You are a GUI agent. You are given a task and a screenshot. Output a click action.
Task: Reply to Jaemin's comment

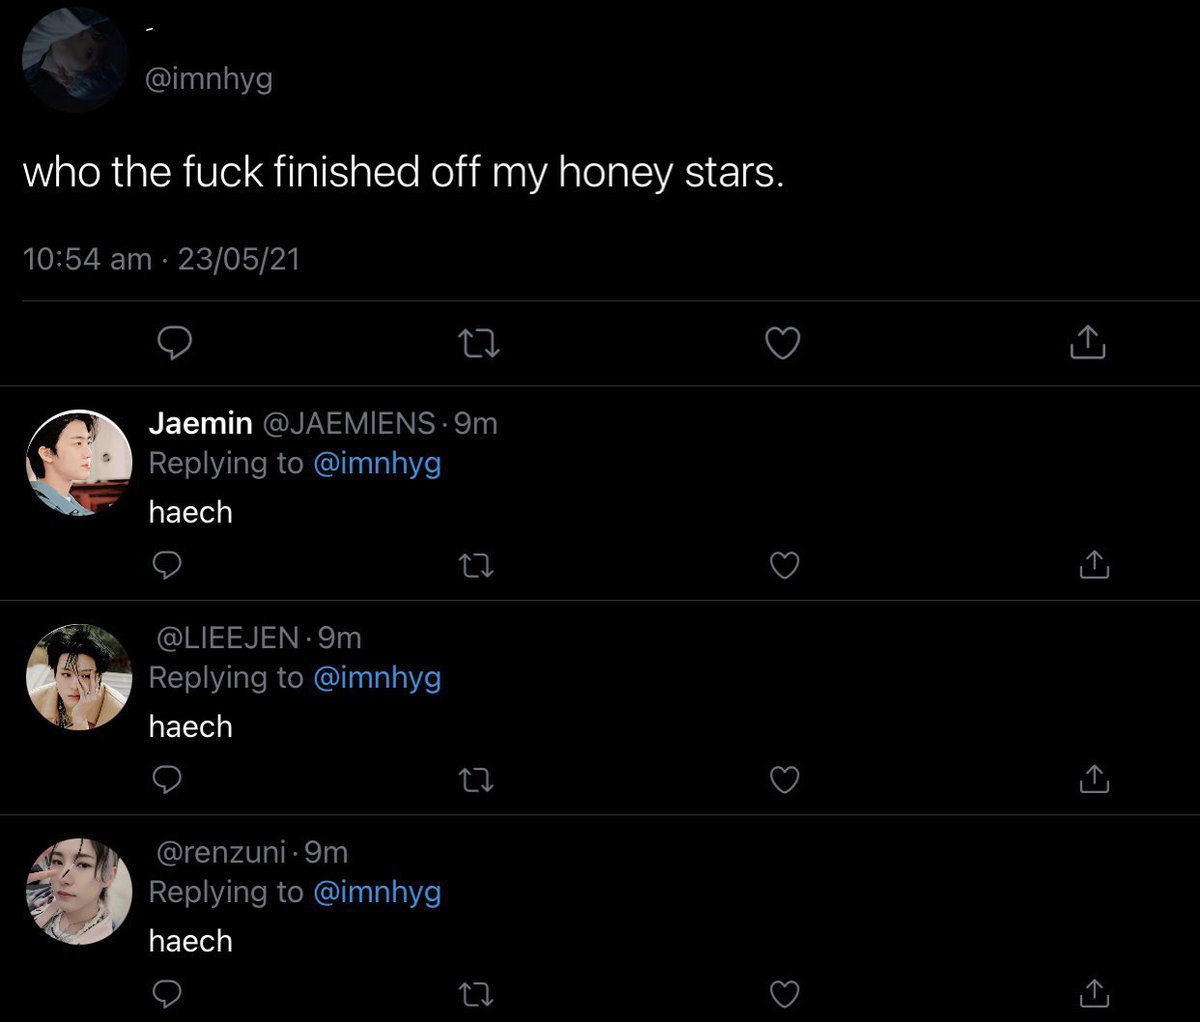(167, 566)
